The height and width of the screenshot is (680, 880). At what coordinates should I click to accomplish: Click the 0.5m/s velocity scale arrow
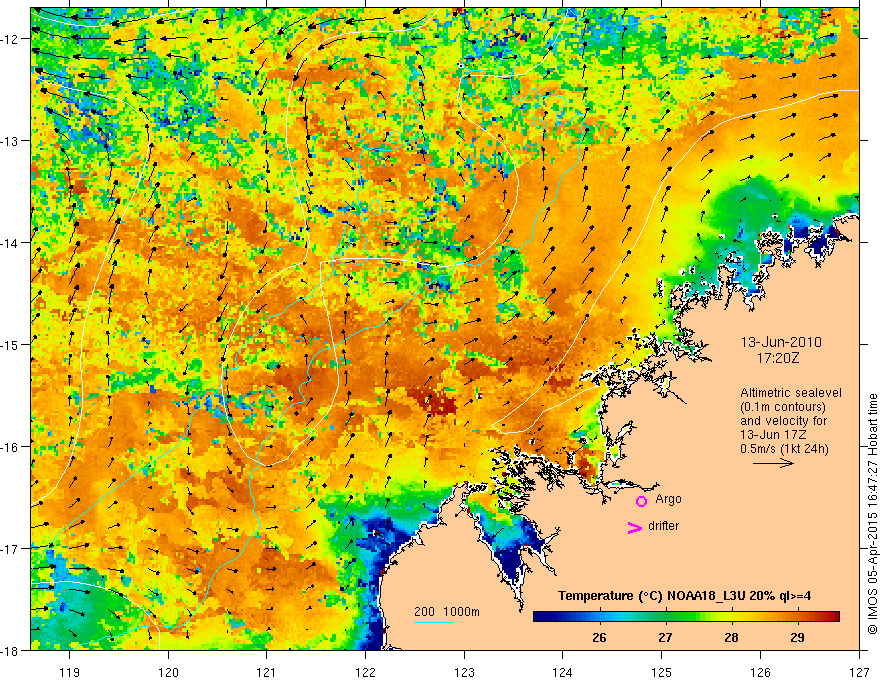coord(773,463)
